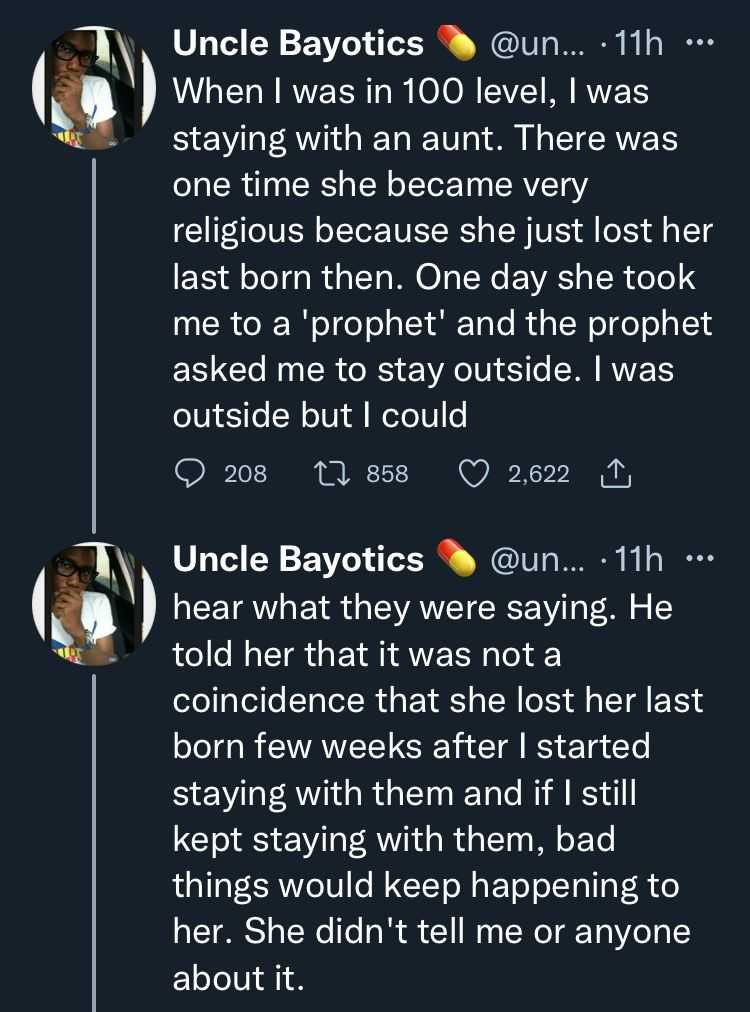Open the first tweet's profile picture
The width and height of the screenshot is (750, 1012).
pyautogui.click(x=90, y=90)
